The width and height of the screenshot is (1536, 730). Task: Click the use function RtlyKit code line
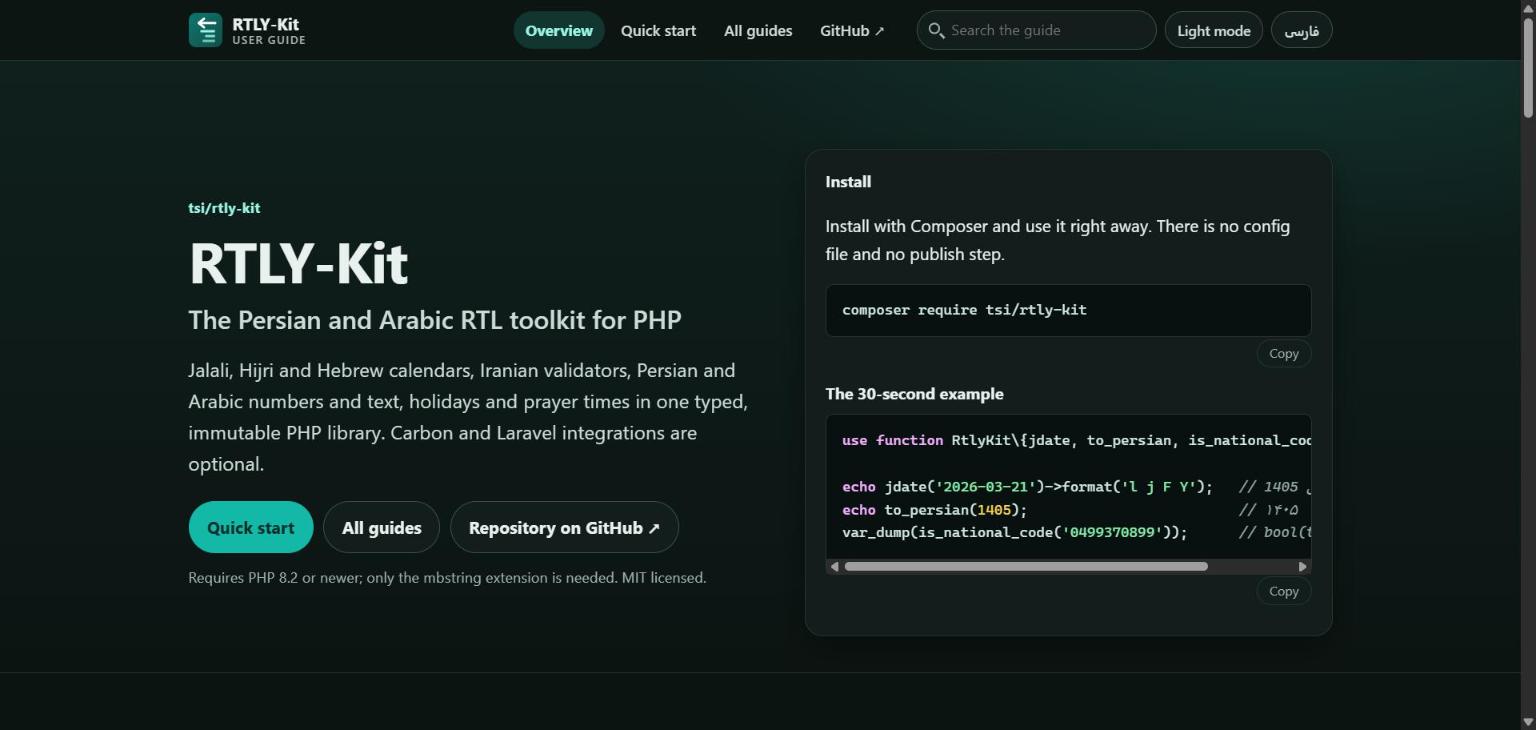(1076, 440)
